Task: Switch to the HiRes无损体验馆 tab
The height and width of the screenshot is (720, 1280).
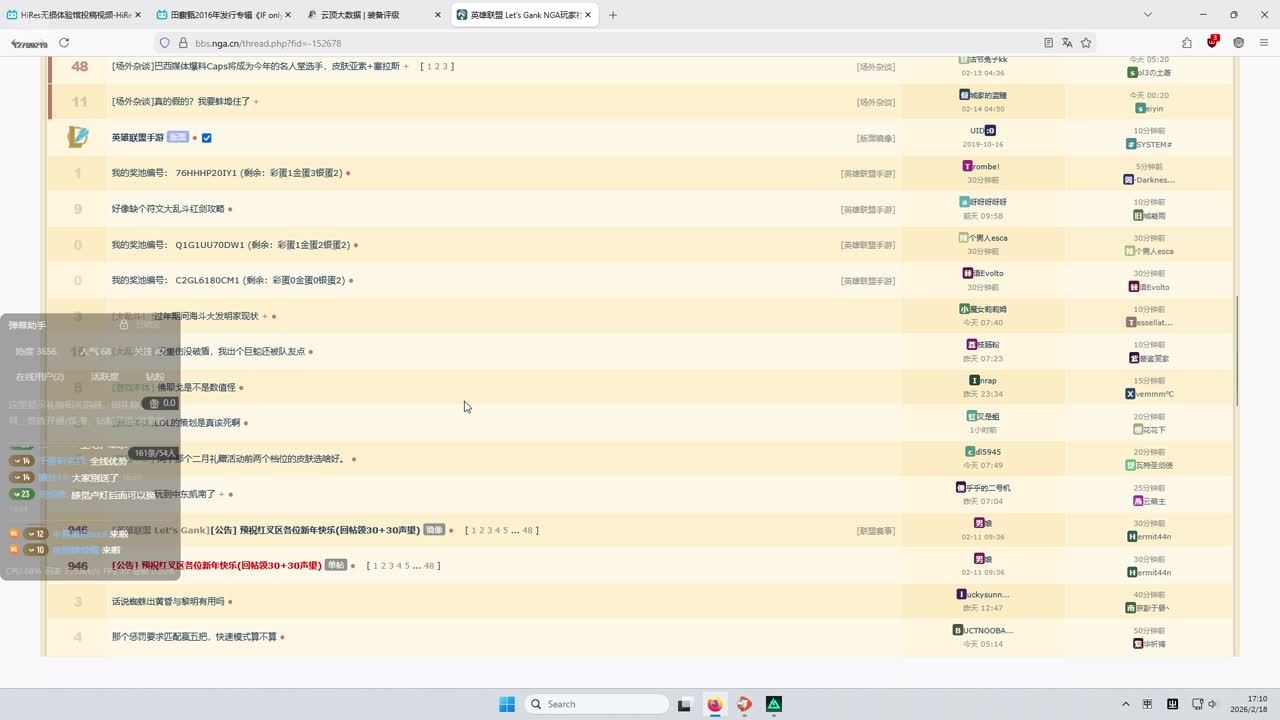Action: click(x=68, y=15)
